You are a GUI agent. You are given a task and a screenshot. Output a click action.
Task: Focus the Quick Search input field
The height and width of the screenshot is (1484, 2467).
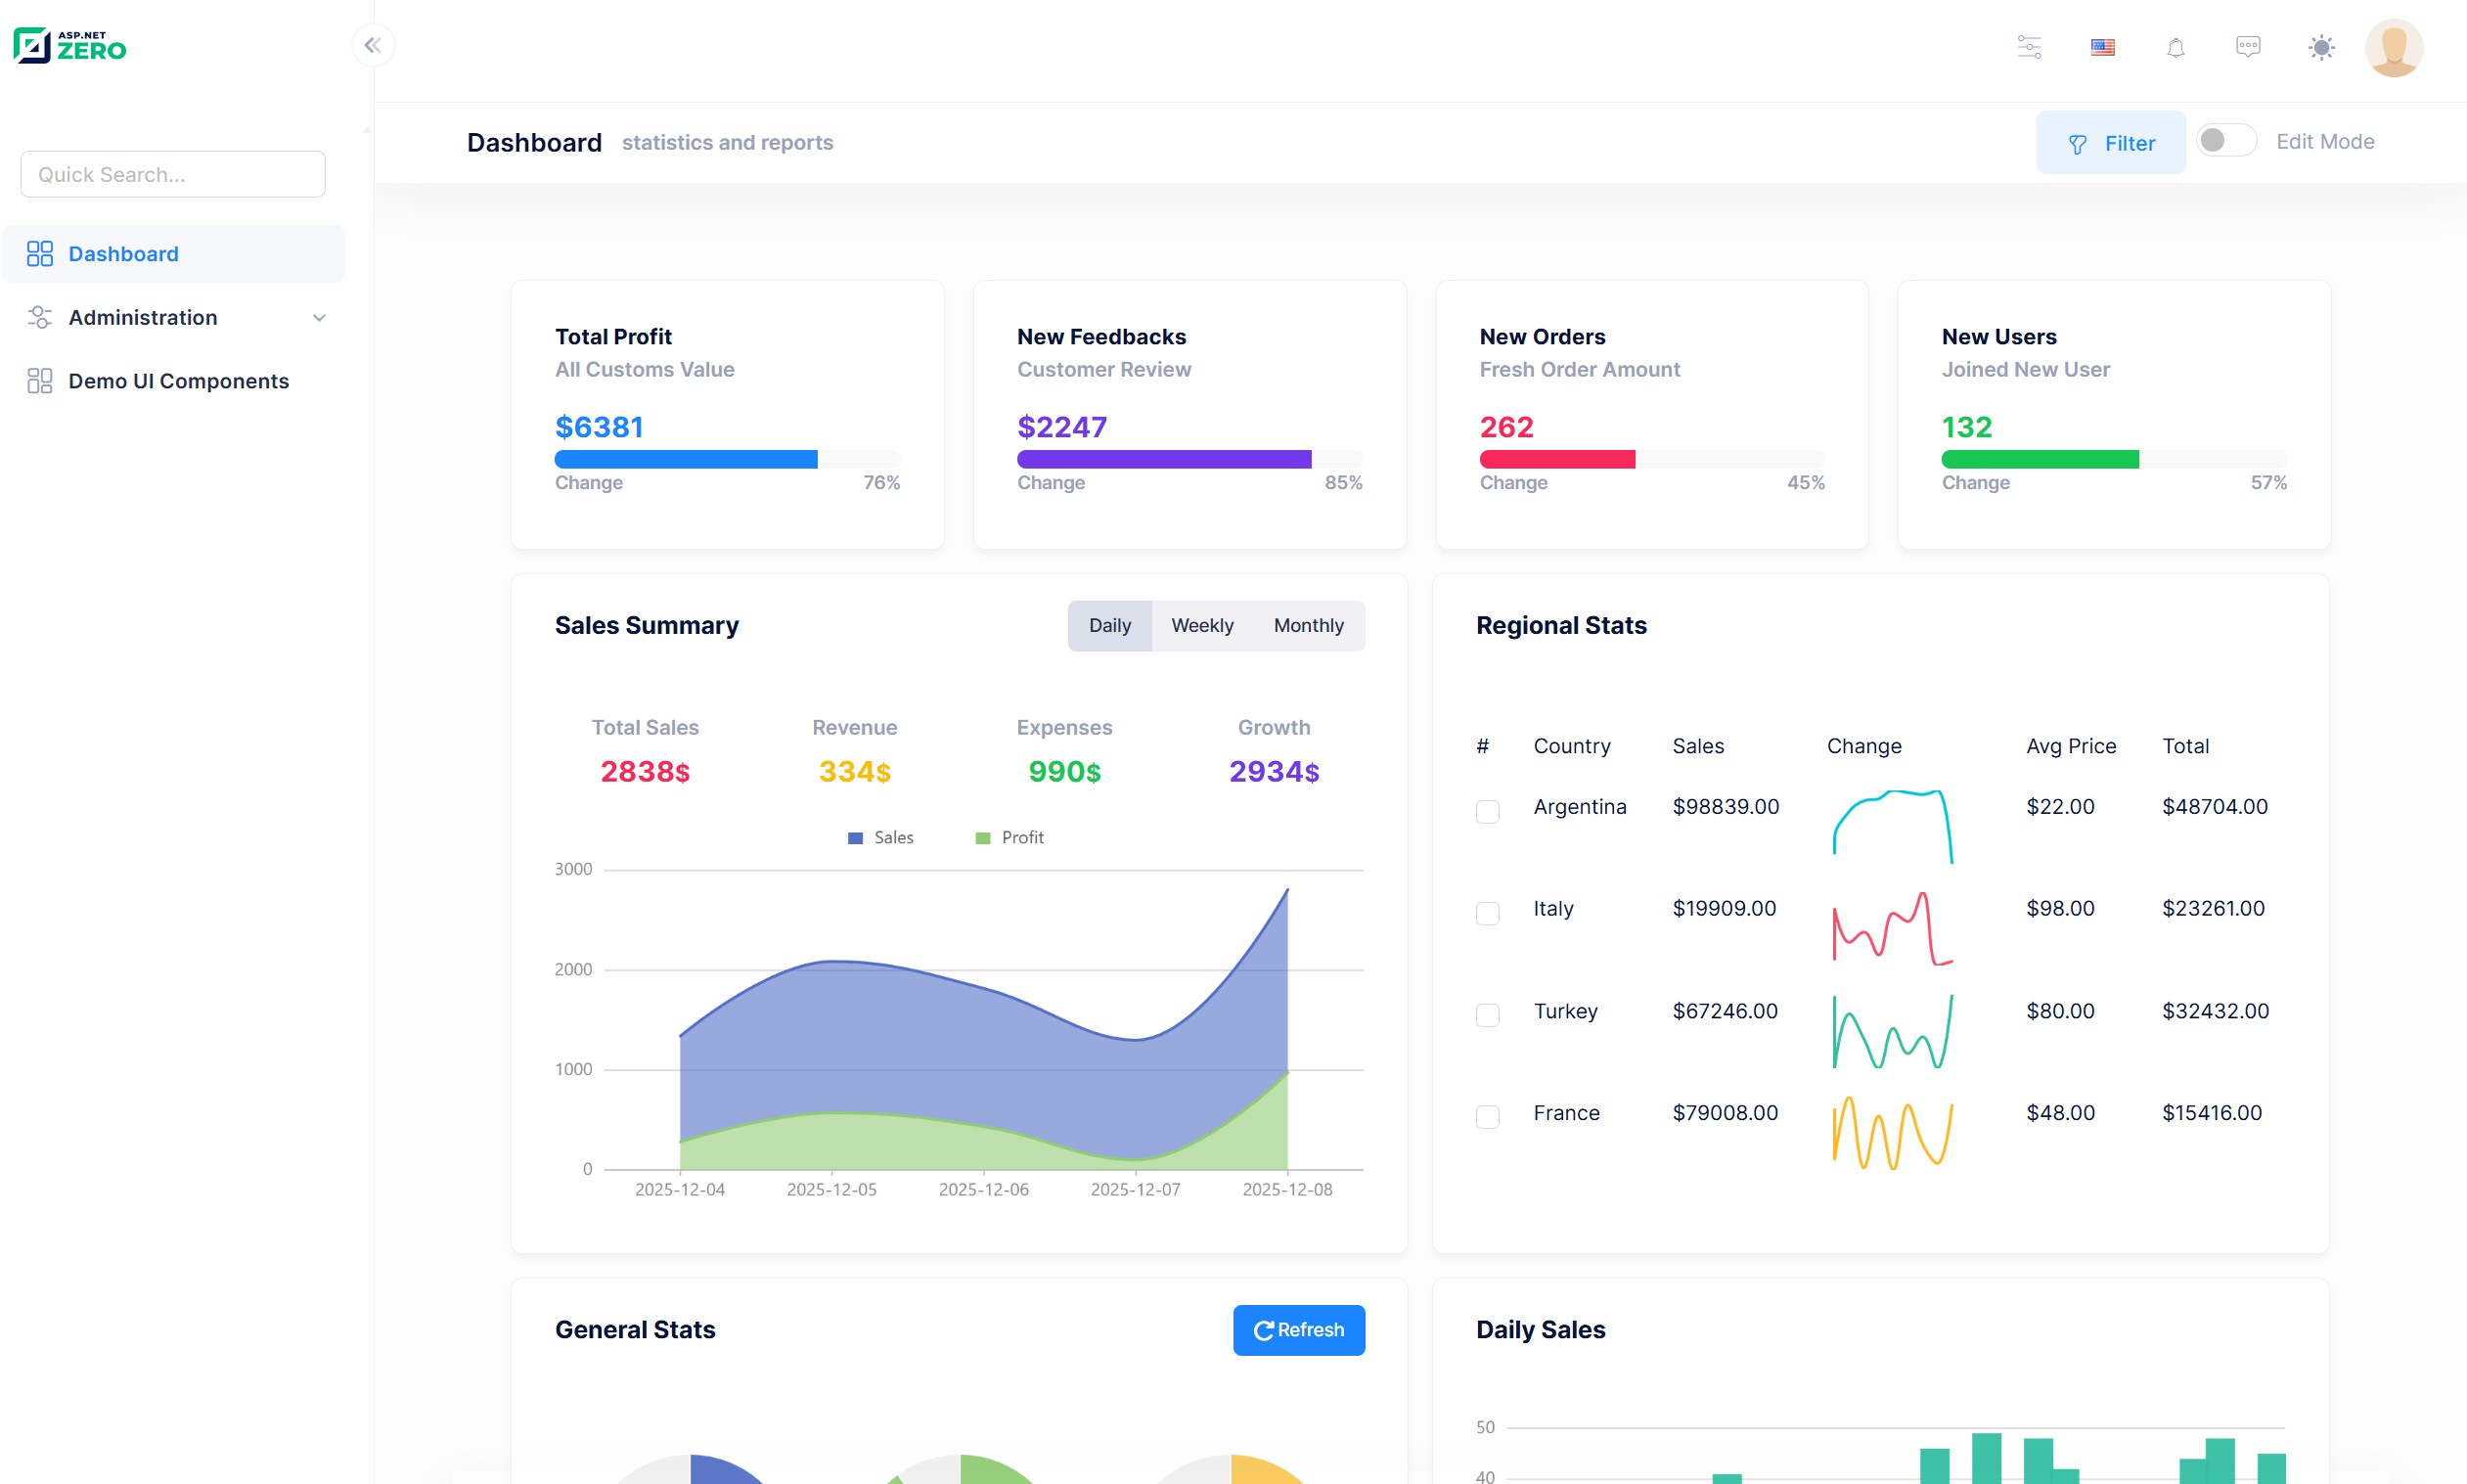(173, 174)
